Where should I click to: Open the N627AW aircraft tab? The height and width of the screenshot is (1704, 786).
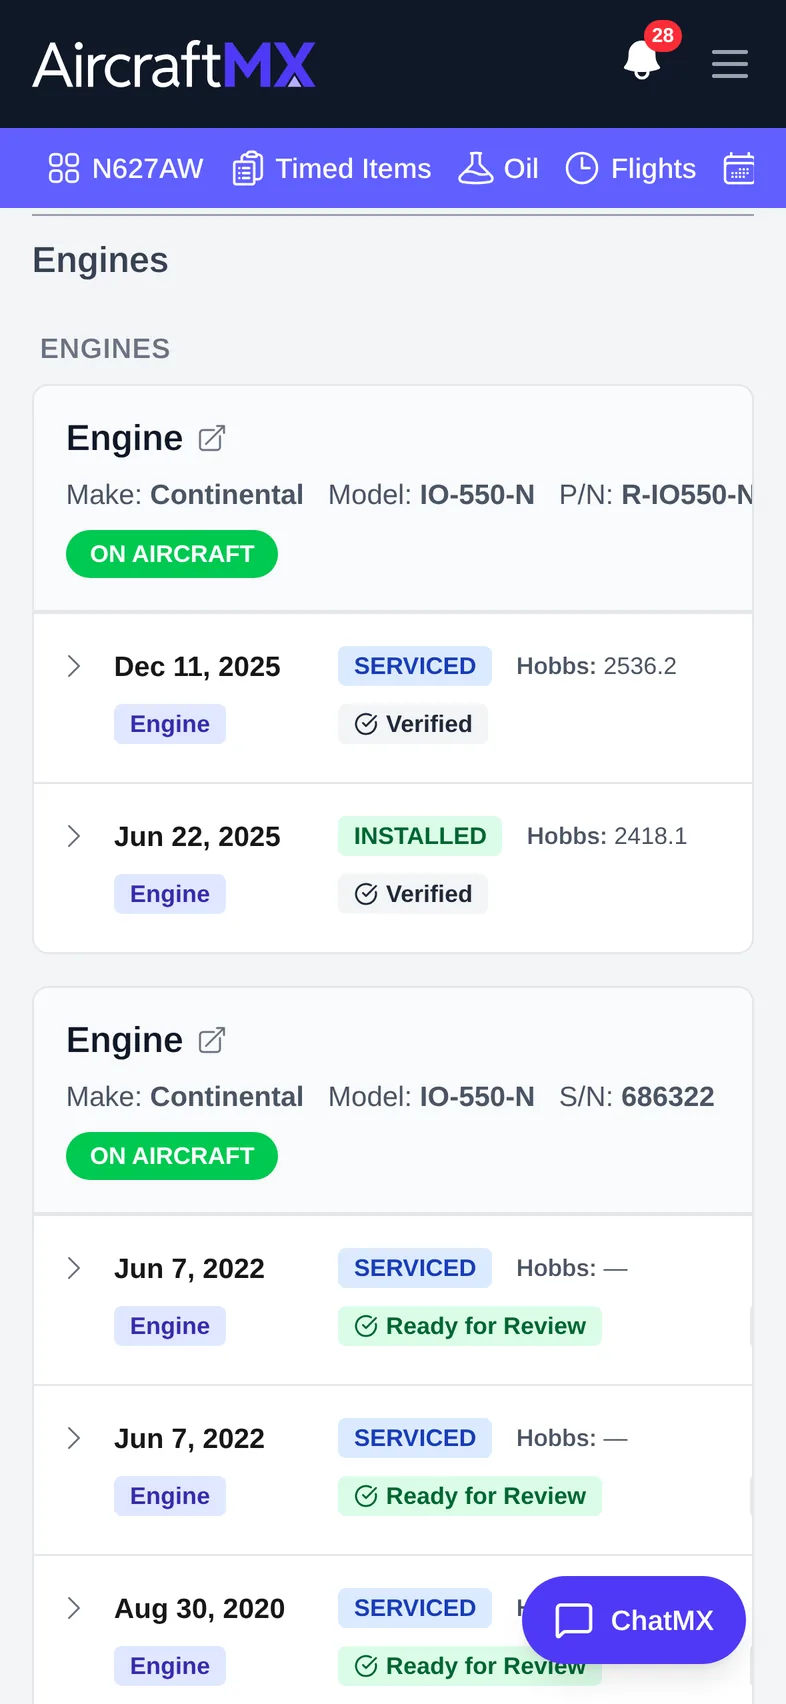[126, 168]
